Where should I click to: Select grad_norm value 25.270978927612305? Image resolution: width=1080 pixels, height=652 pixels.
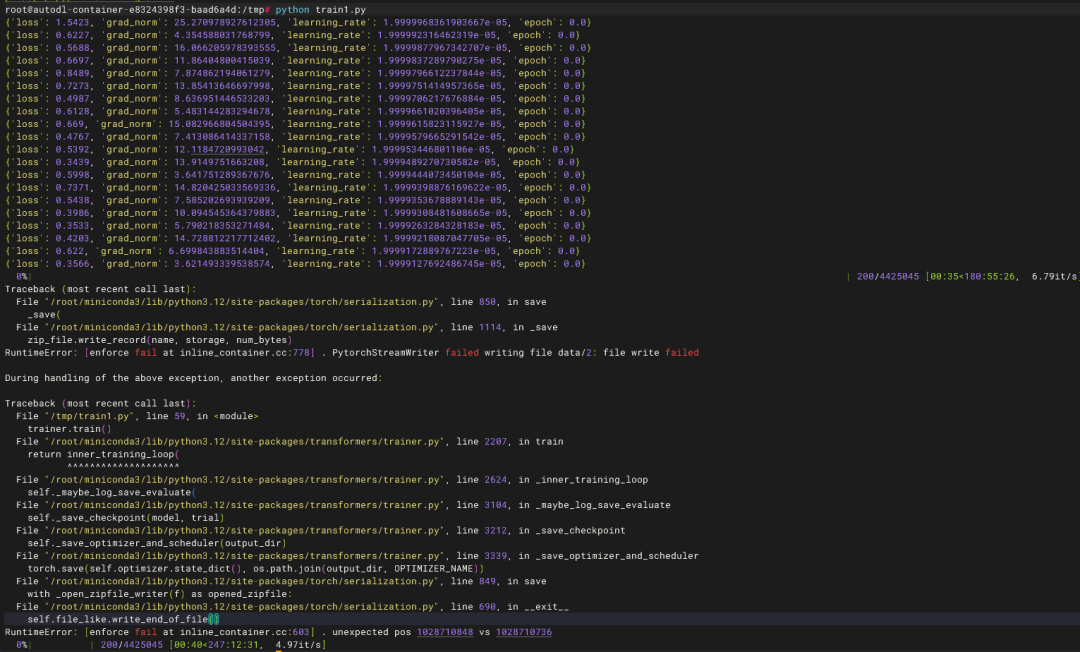click(x=225, y=22)
